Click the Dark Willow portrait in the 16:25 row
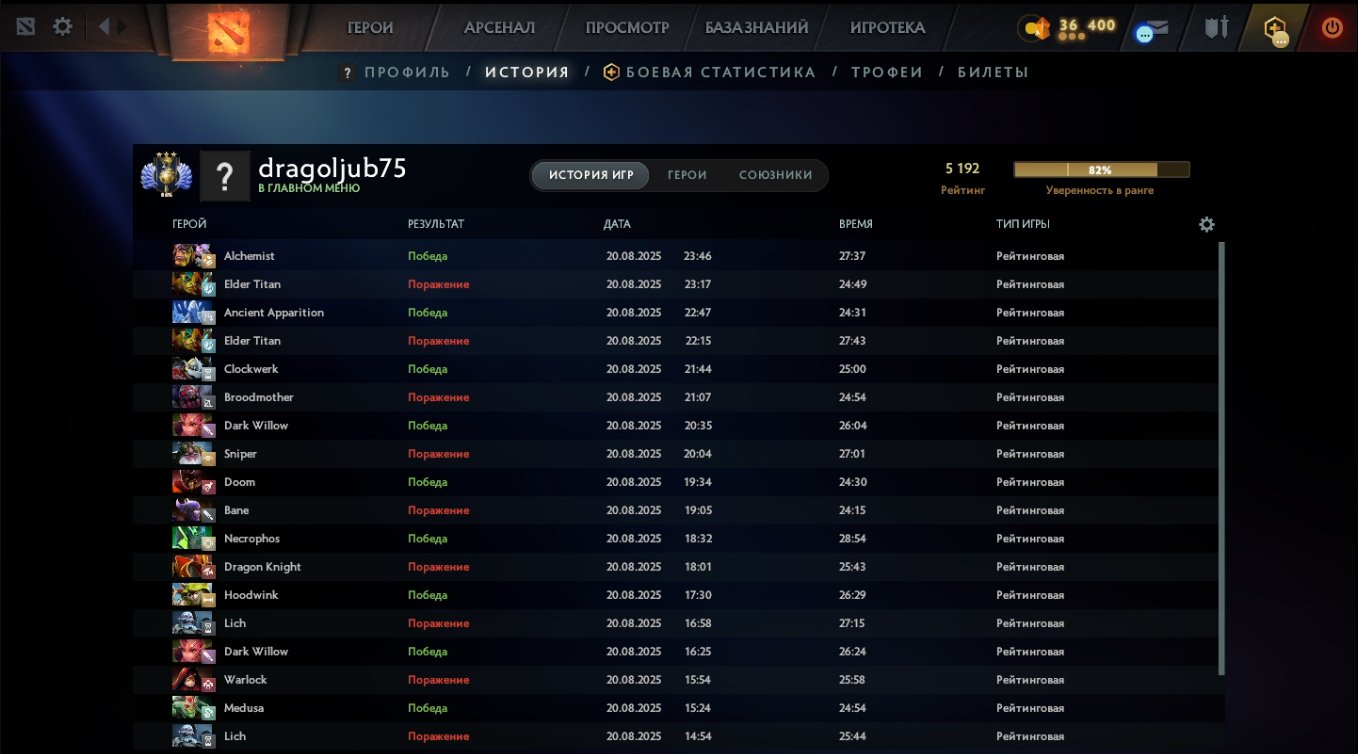1358x754 pixels. (x=193, y=652)
